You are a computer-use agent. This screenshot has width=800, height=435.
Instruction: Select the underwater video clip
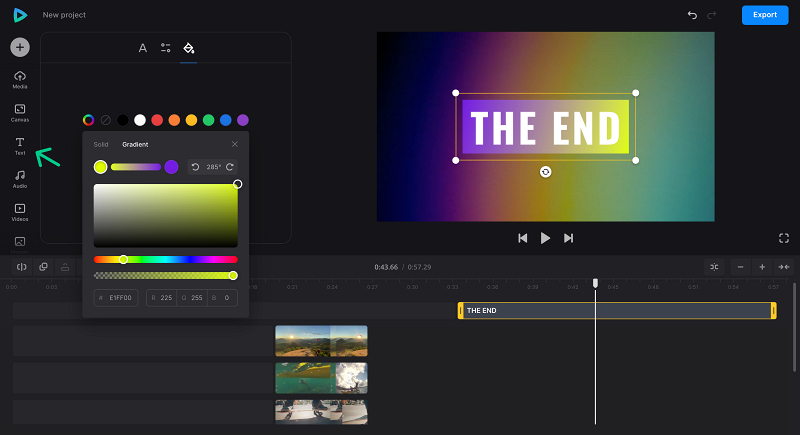[321, 378]
